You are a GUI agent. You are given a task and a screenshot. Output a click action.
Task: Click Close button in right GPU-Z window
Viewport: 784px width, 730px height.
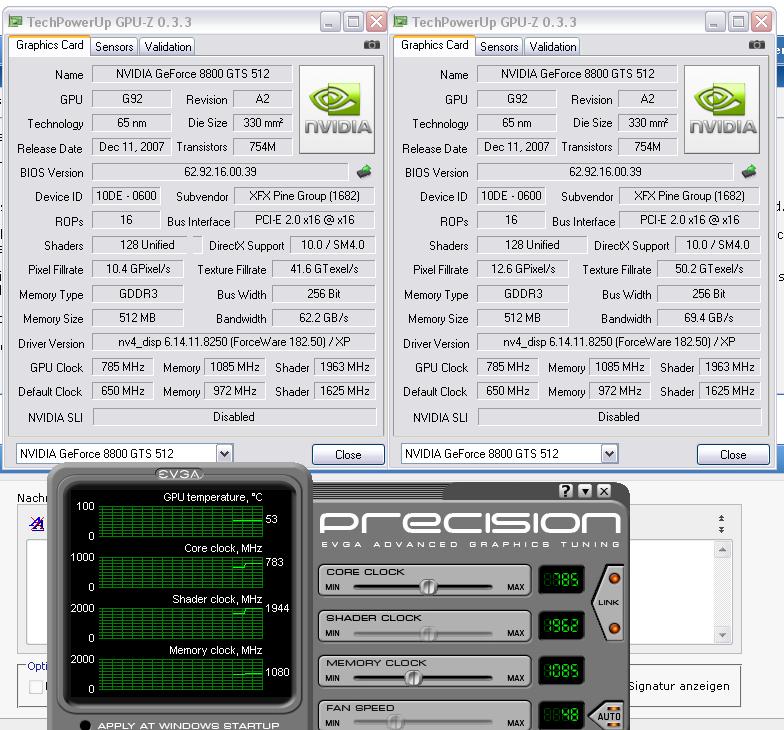[x=733, y=454]
